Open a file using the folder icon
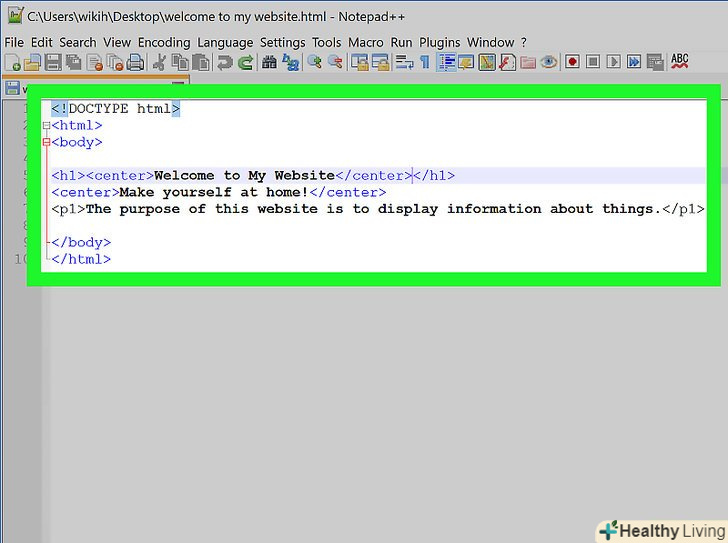 32,62
